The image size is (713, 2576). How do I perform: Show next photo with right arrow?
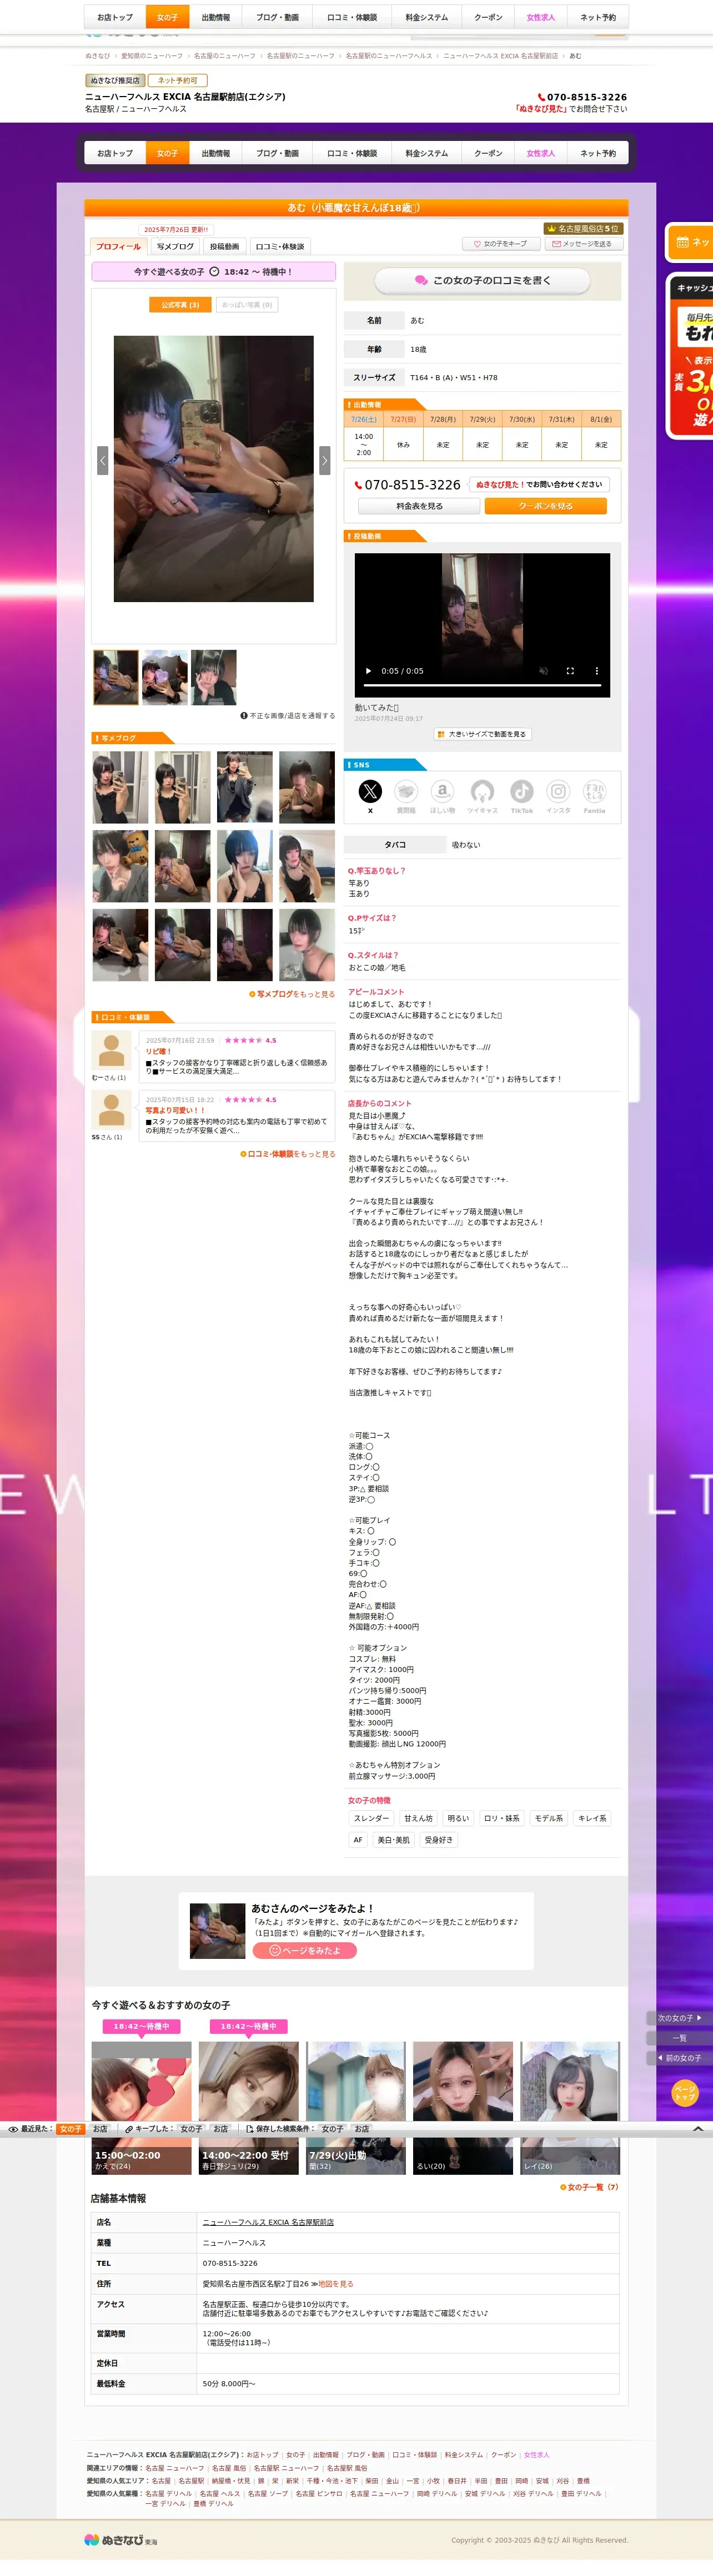tap(324, 460)
